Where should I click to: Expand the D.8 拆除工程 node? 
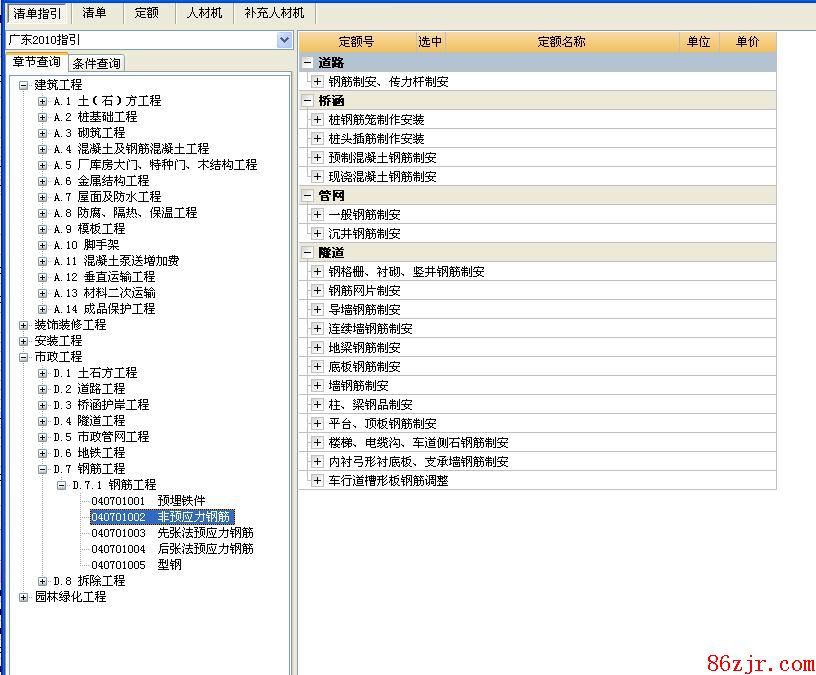tap(43, 581)
